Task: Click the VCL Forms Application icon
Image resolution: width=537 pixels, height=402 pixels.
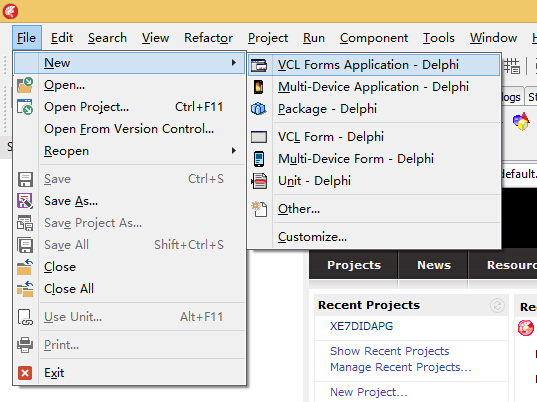Action: pyautogui.click(x=259, y=65)
